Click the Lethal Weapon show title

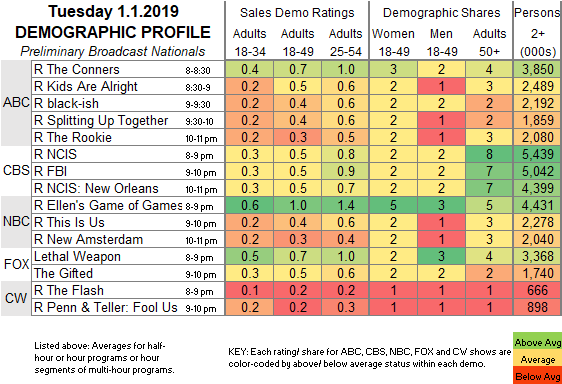click(x=77, y=256)
